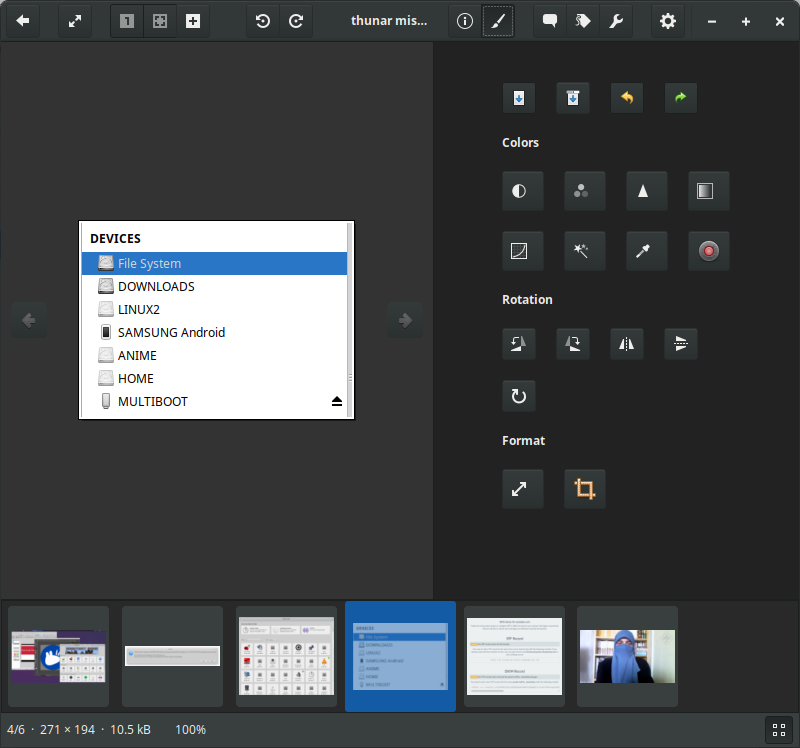Mirror the image horizontally
800x748 pixels.
(627, 344)
